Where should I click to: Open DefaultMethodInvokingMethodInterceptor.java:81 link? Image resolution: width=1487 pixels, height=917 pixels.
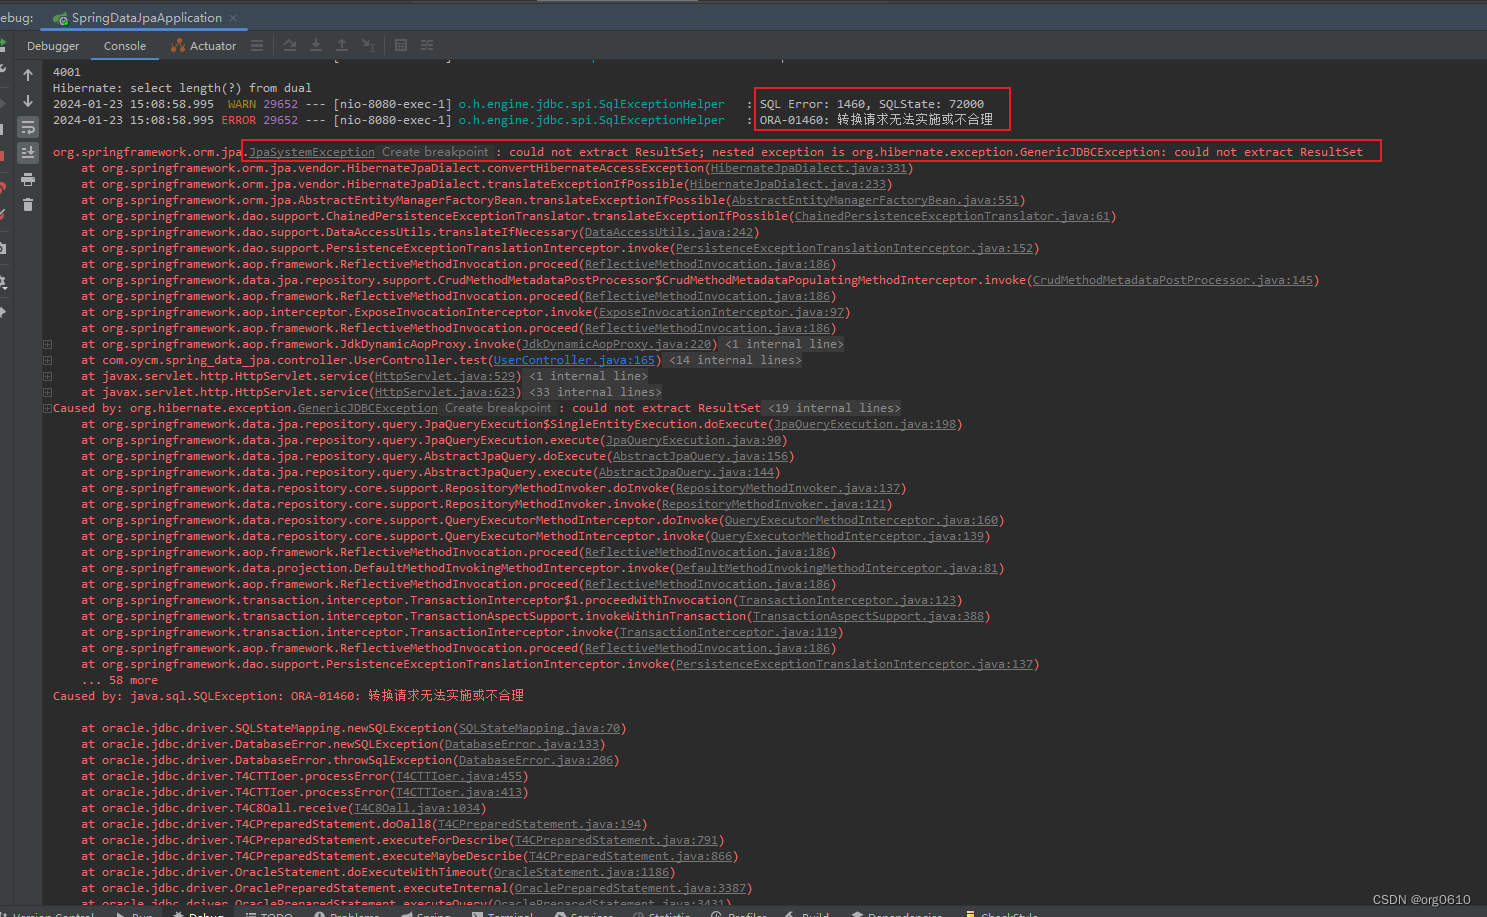coord(837,568)
